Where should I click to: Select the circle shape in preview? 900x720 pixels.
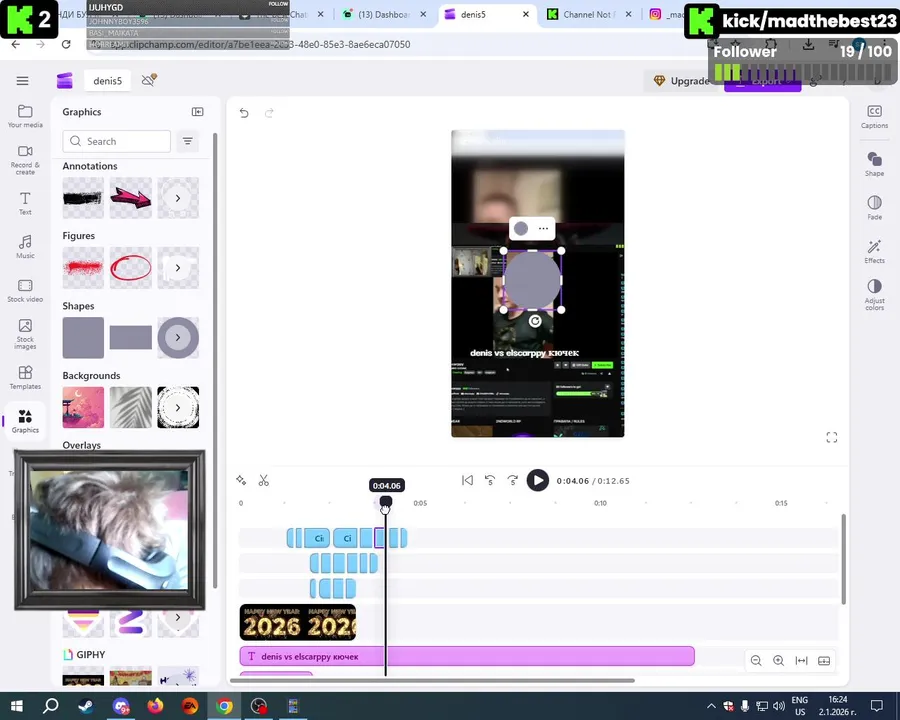(532, 280)
